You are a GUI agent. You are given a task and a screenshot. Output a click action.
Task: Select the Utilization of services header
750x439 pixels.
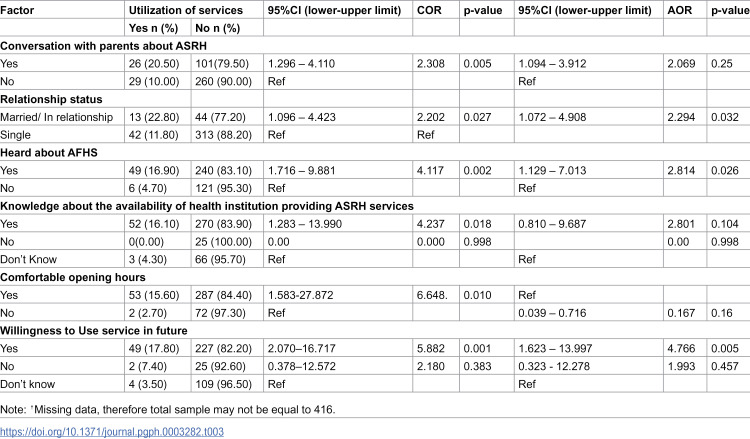[186, 10]
